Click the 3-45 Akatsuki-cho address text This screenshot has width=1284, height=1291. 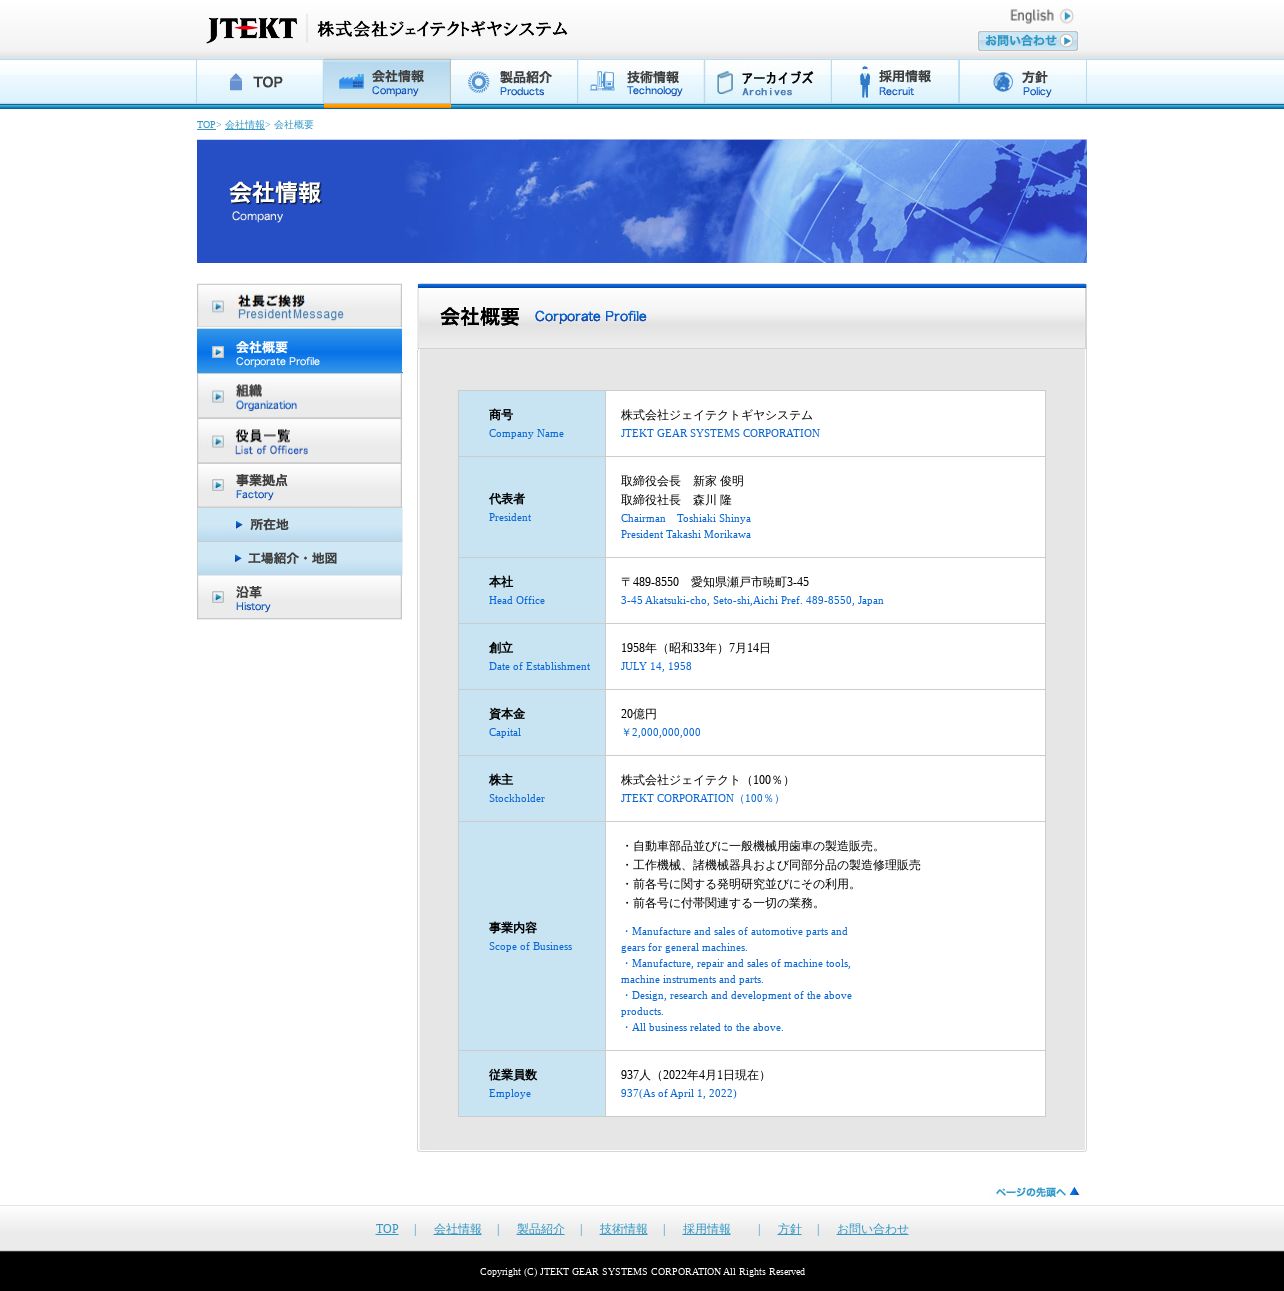[752, 600]
